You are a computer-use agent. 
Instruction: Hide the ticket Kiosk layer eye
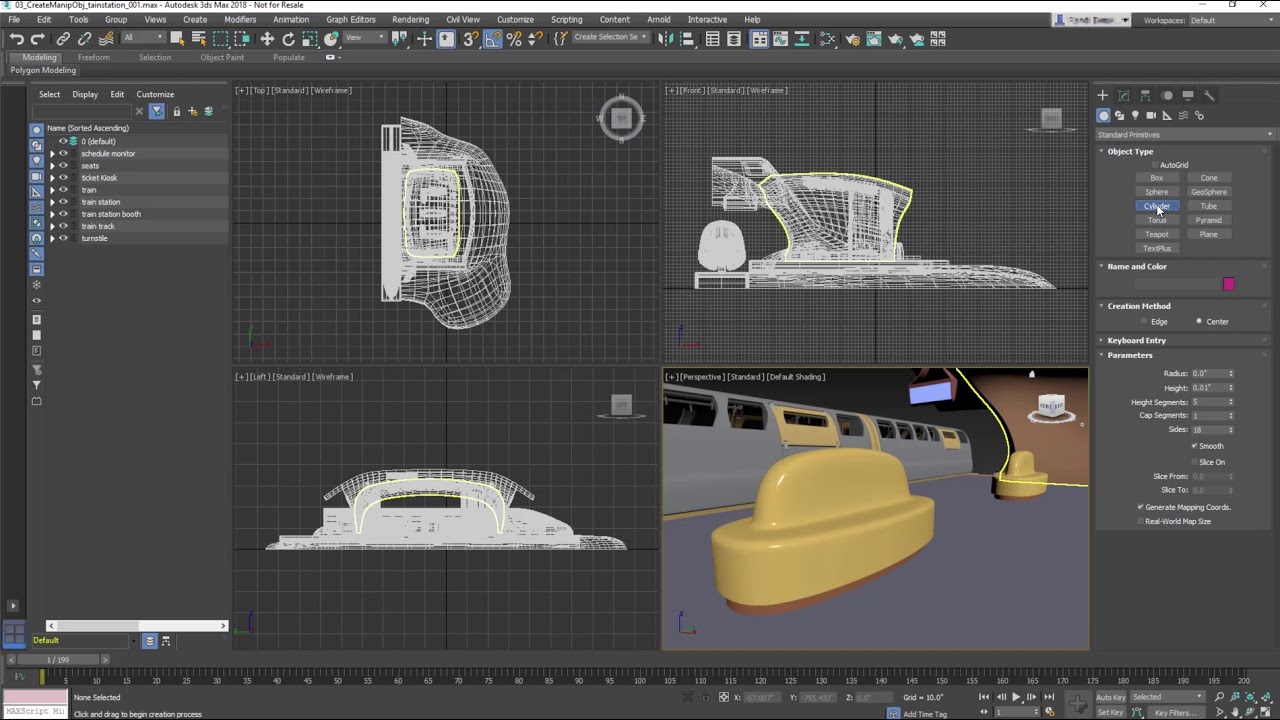63,178
